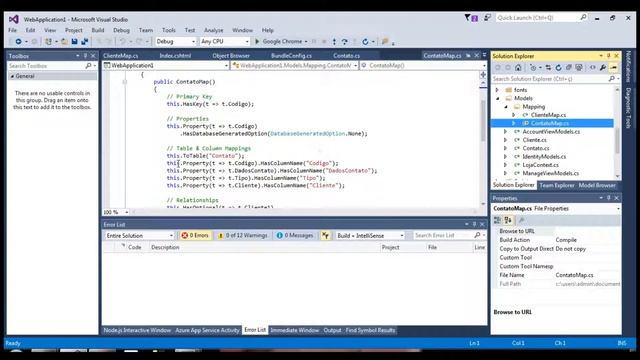The width and height of the screenshot is (640, 360).
Task: Click the Toolbox search magnifier icon
Action: click(x=88, y=66)
